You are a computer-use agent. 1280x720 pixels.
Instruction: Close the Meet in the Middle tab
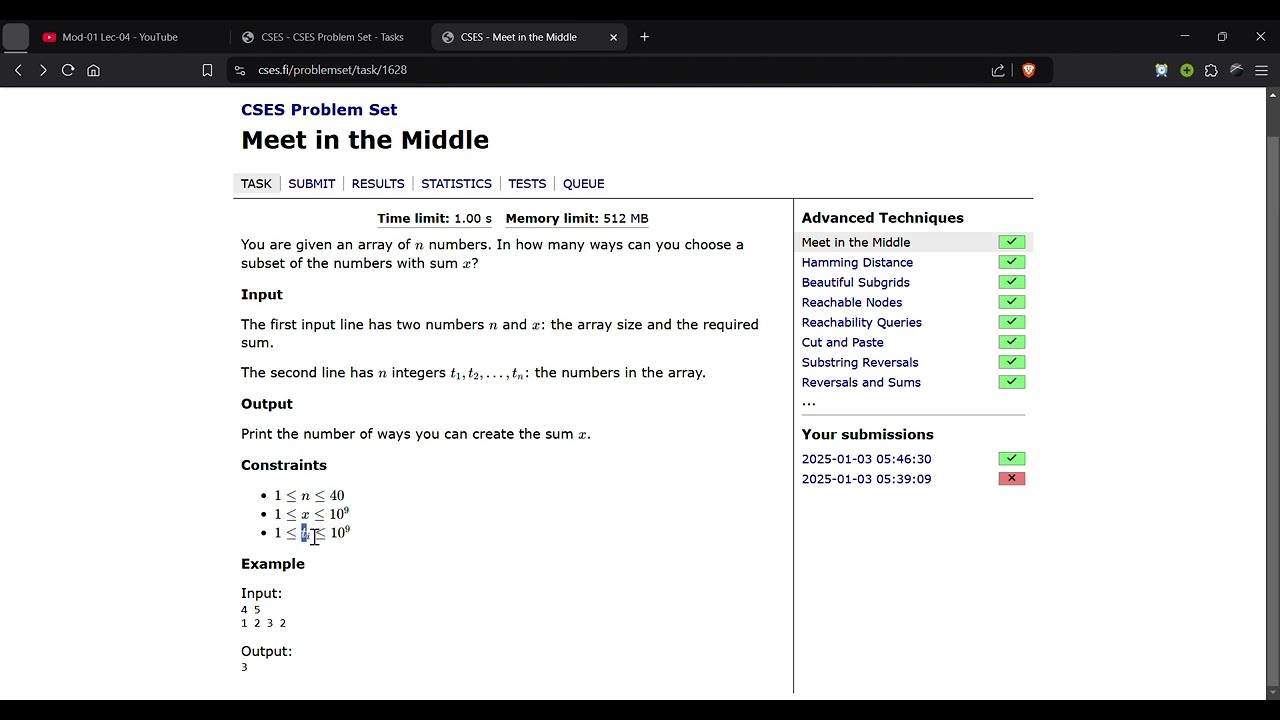[613, 37]
